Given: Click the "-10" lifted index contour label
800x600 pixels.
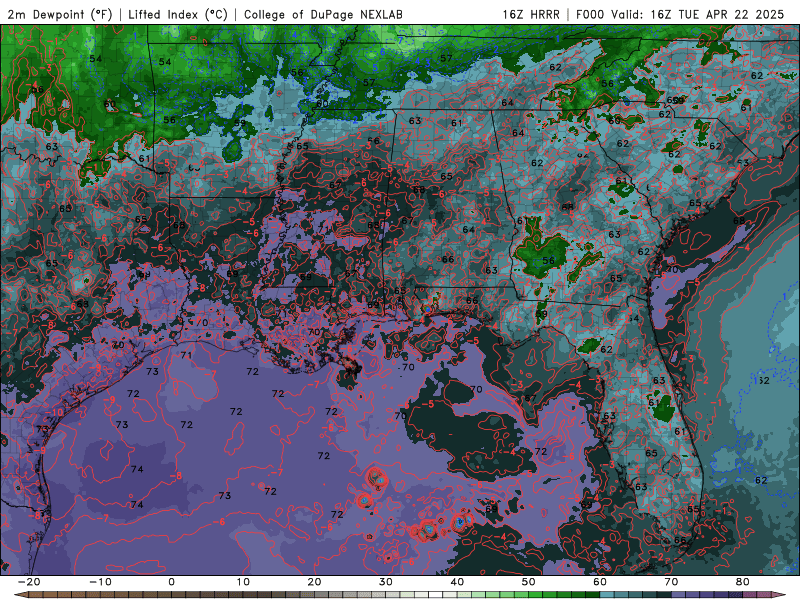Looking at the screenshot, I should 55,412.
